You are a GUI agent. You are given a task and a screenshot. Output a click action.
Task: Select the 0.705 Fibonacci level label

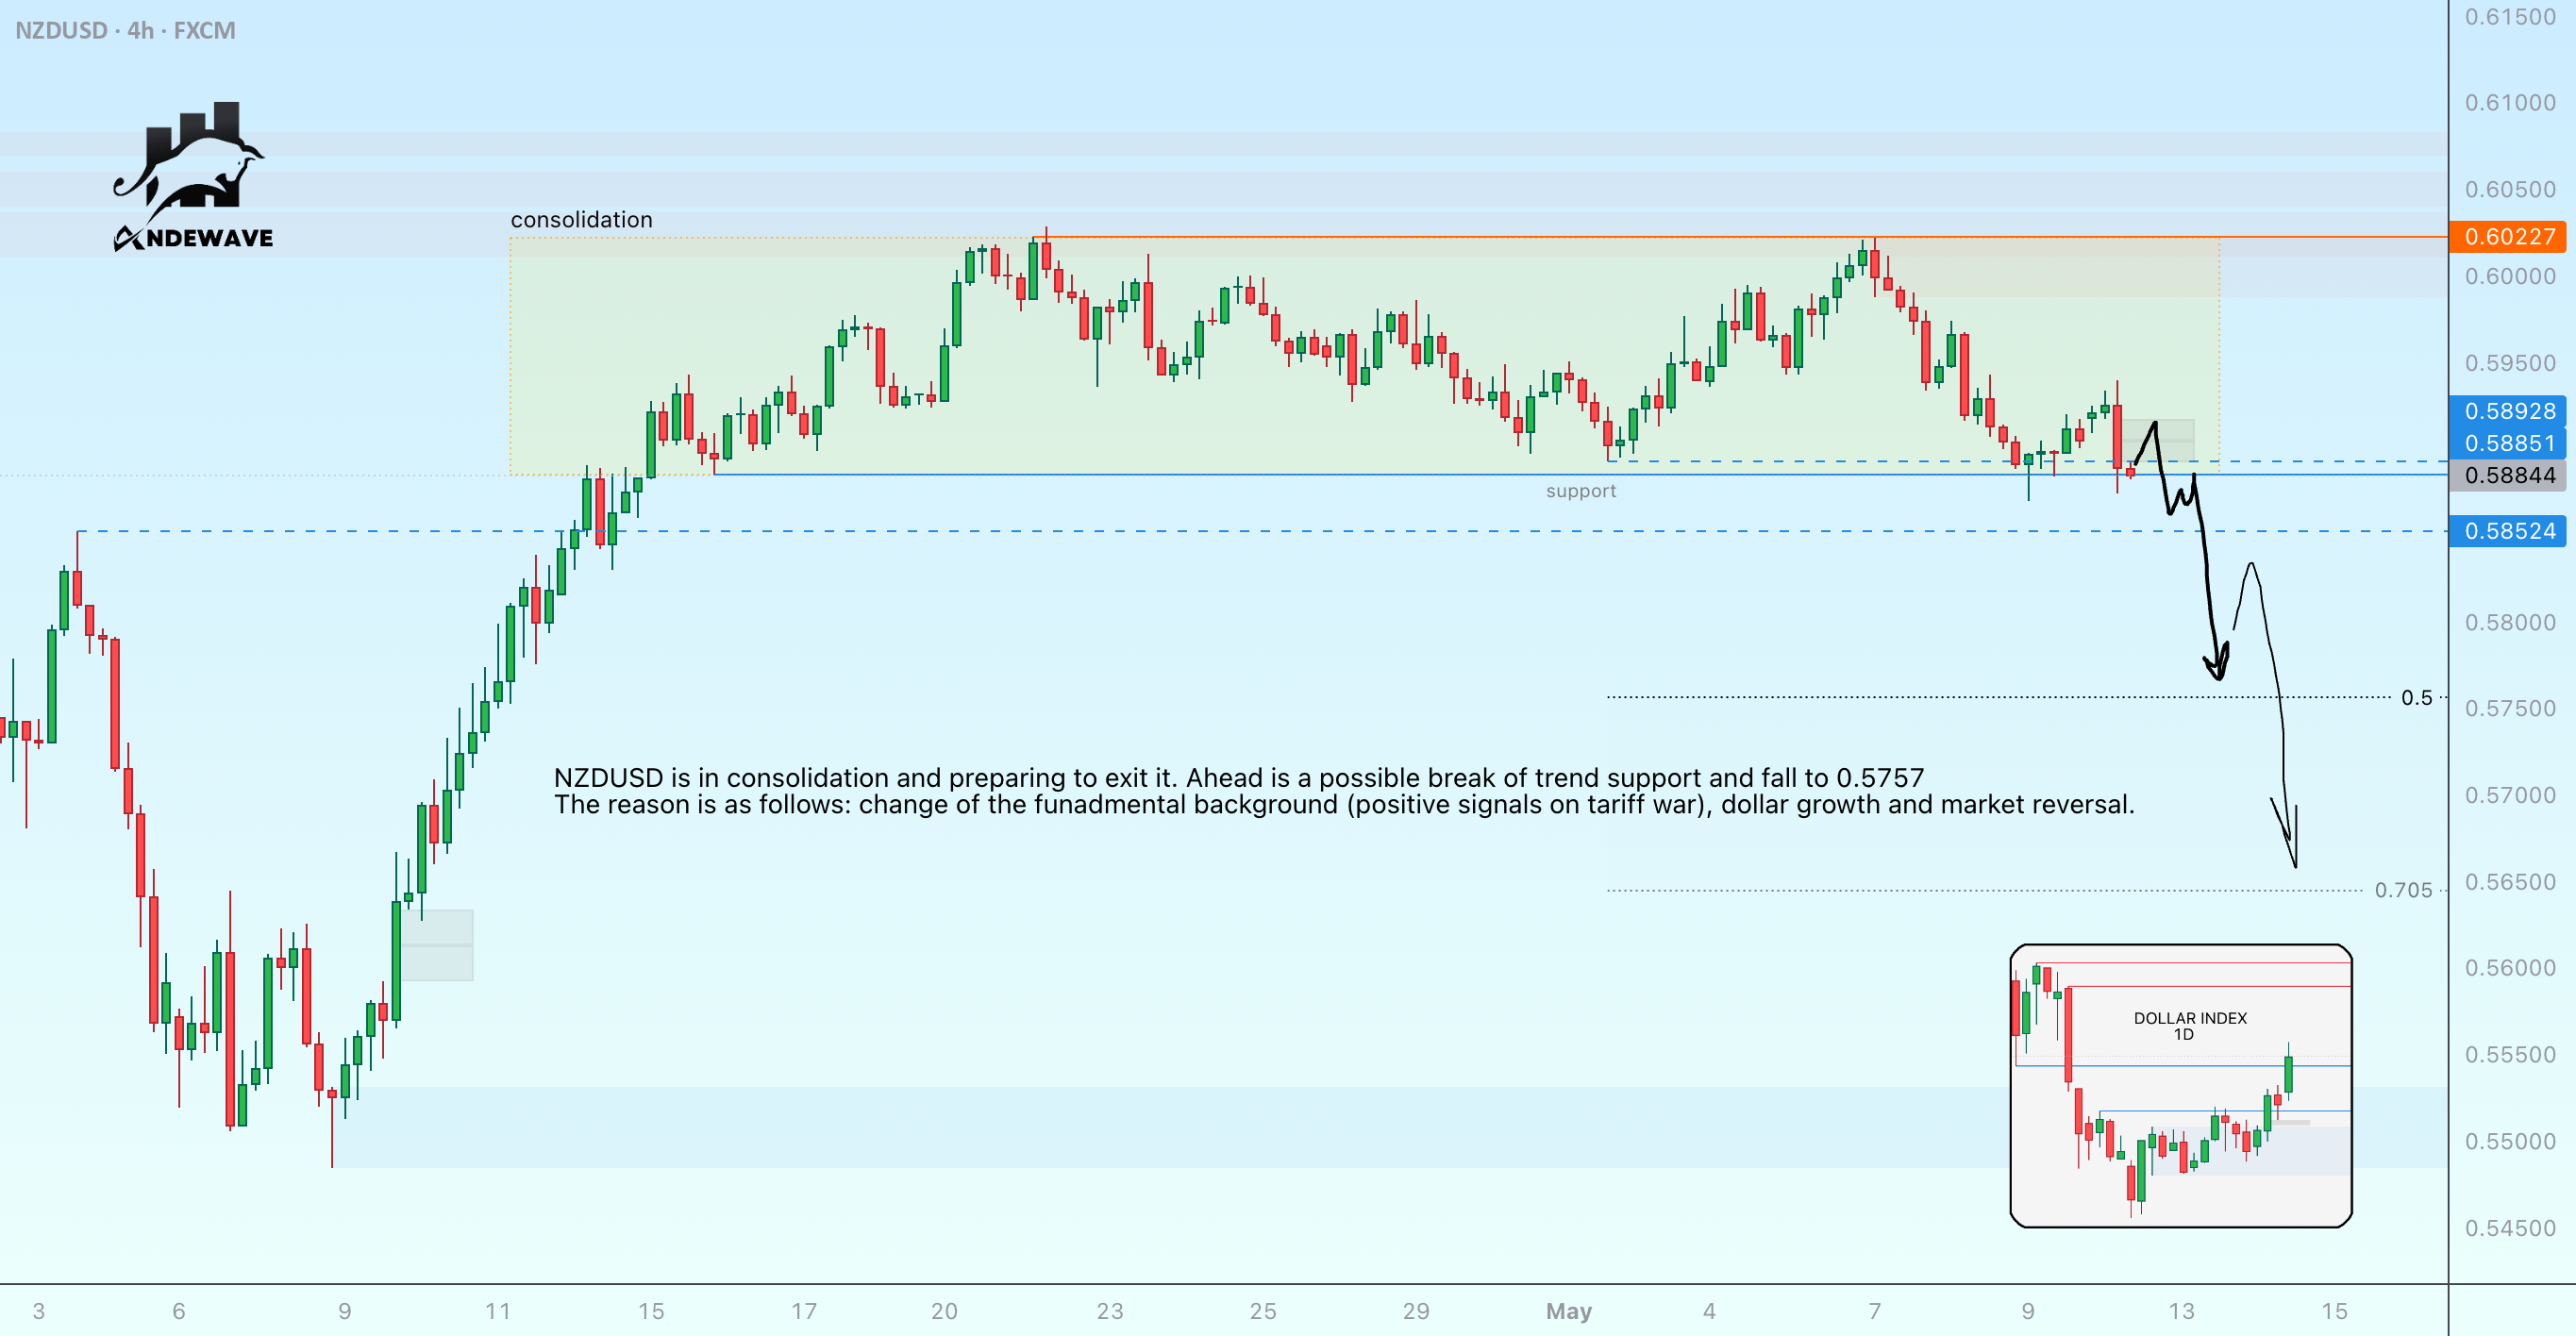tap(2404, 890)
